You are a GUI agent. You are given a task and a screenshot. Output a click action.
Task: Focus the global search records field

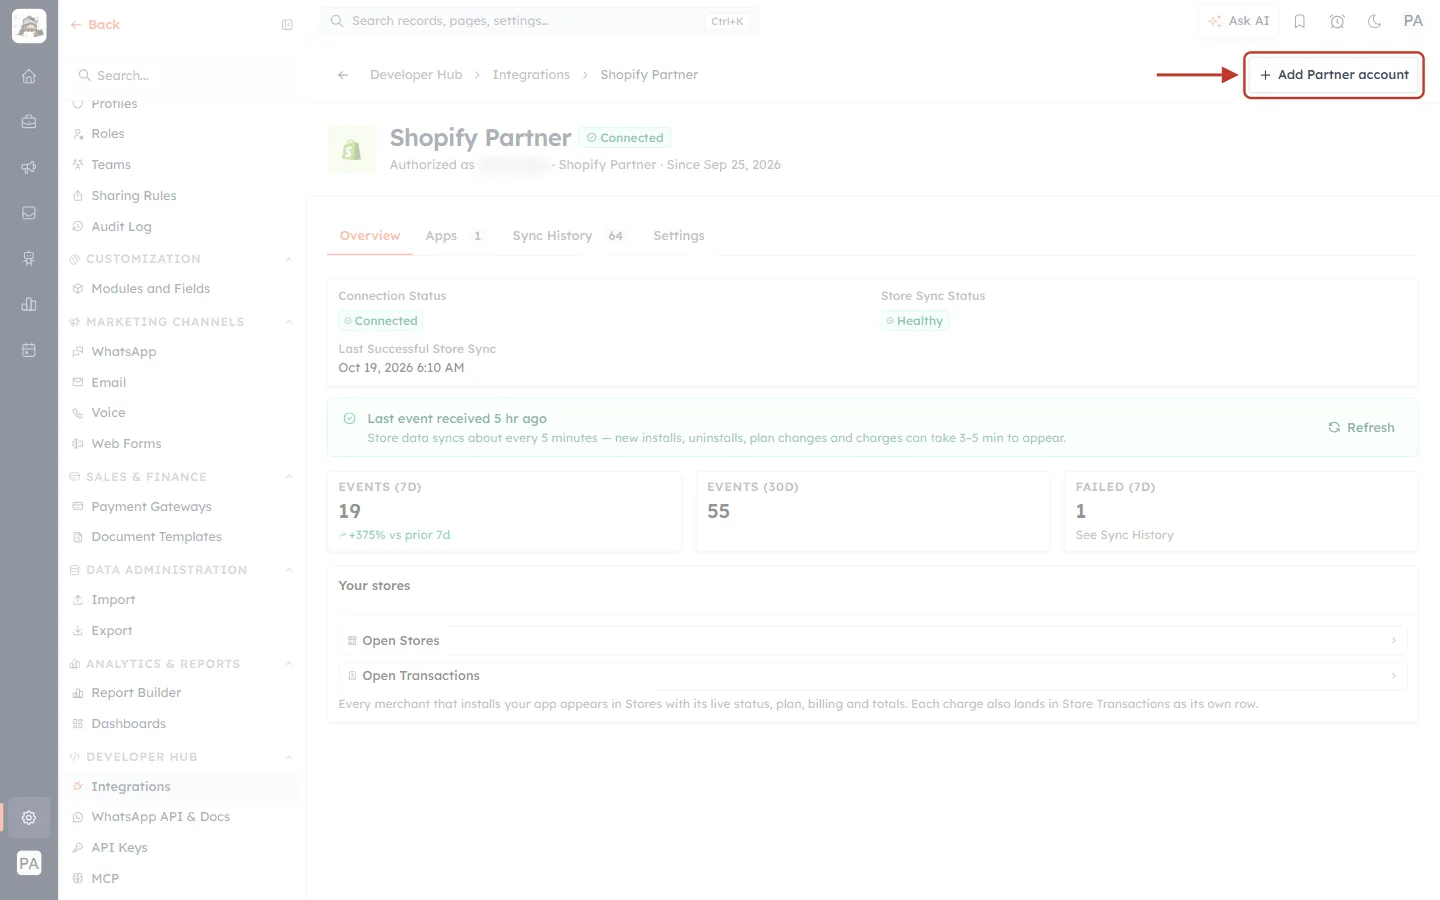click(539, 21)
